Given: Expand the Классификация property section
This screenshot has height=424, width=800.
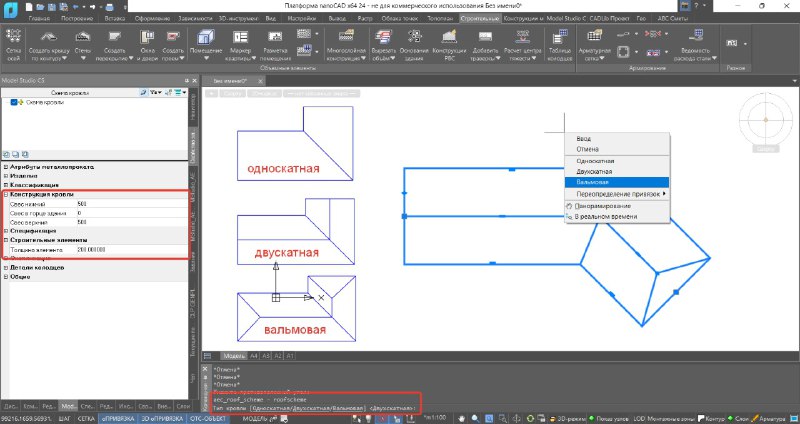Looking at the screenshot, I should (x=6, y=185).
